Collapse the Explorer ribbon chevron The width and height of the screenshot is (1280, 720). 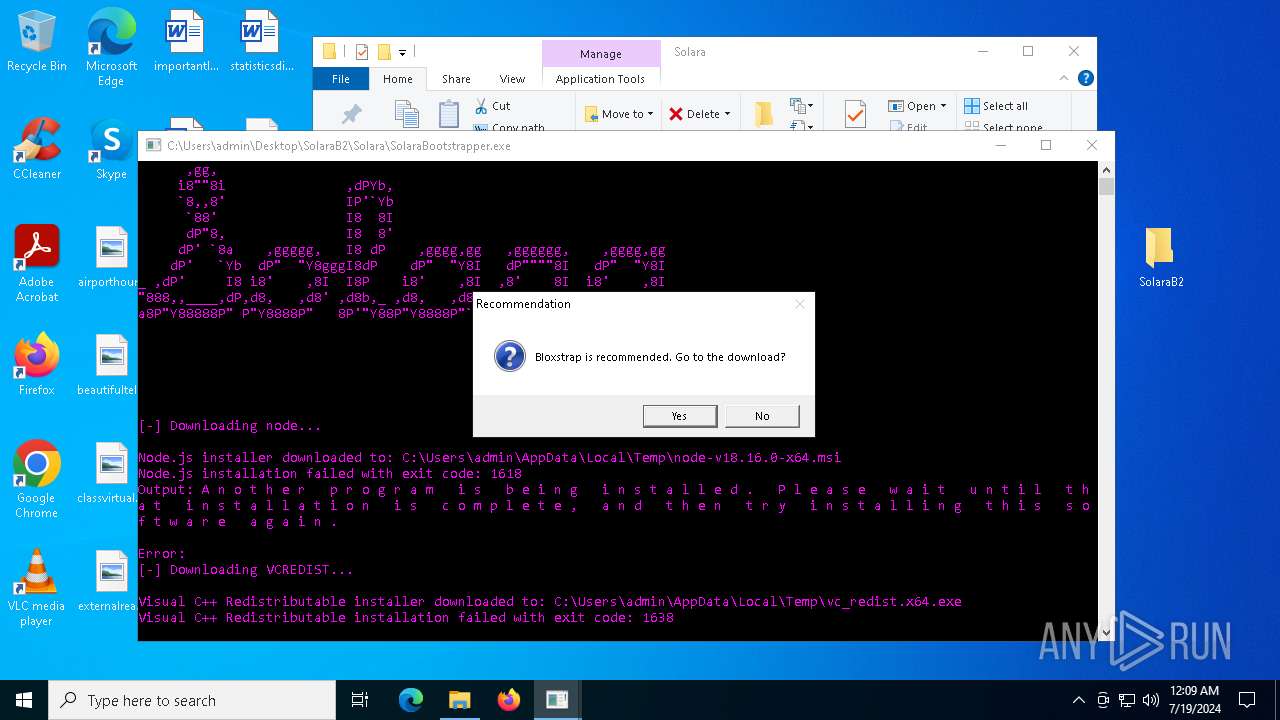[x=1063, y=78]
